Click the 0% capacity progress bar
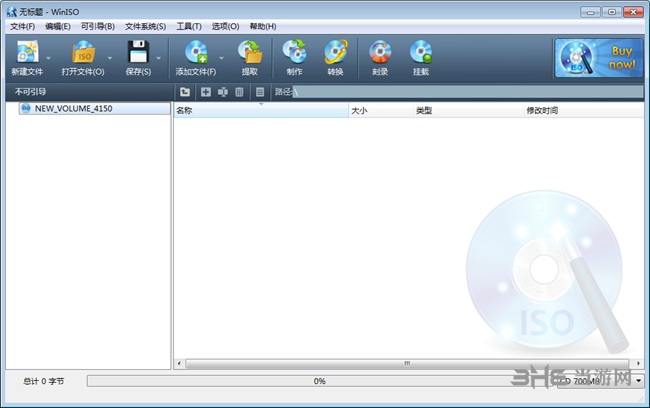Screen dimensions: 650x408 click(x=319, y=381)
